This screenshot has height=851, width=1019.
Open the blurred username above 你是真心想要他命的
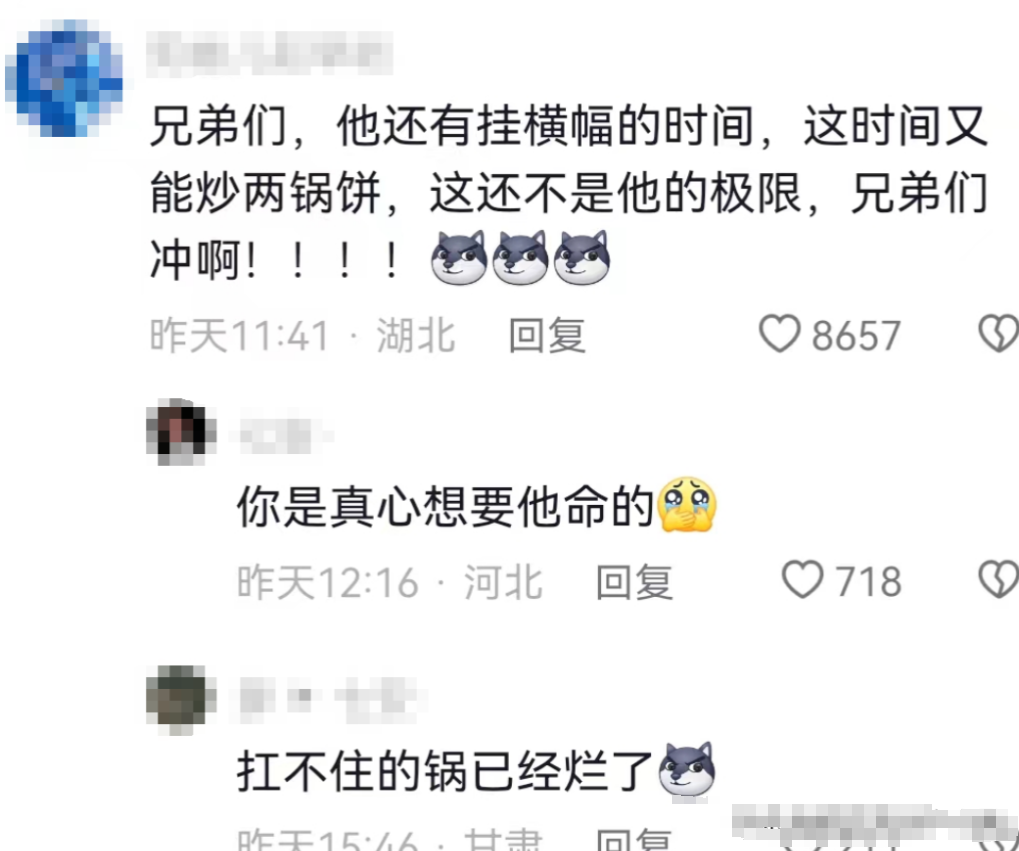(285, 434)
